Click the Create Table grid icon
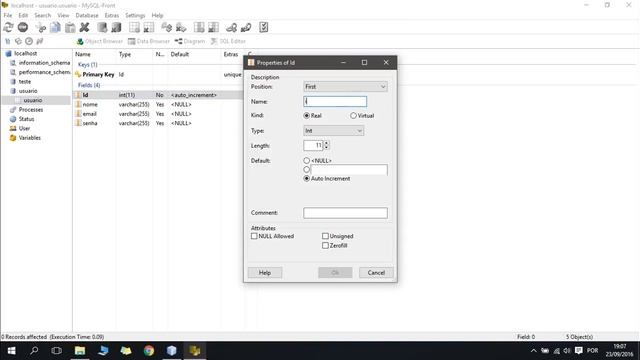The height and width of the screenshot is (360, 640). tap(134, 27)
